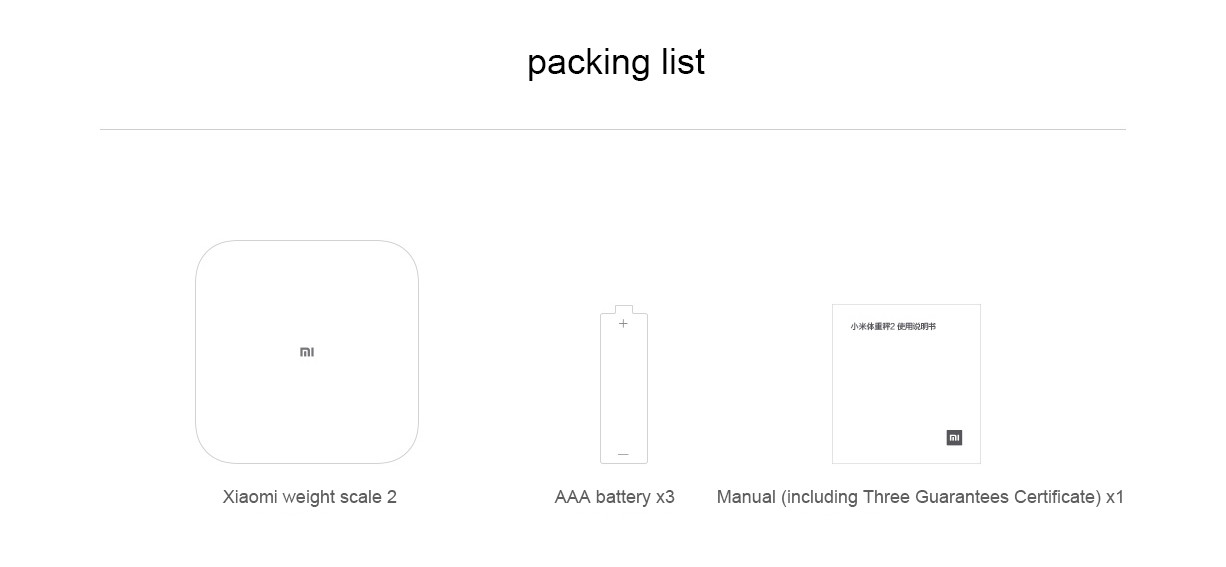Click the MI logo on the scale

pos(307,352)
